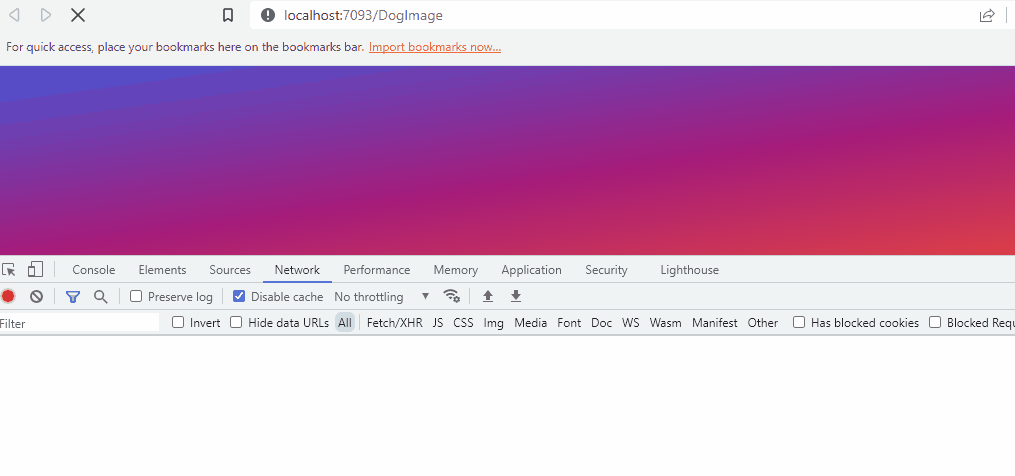
Task: Stop recording network log red button
Action: pyautogui.click(x=8, y=297)
